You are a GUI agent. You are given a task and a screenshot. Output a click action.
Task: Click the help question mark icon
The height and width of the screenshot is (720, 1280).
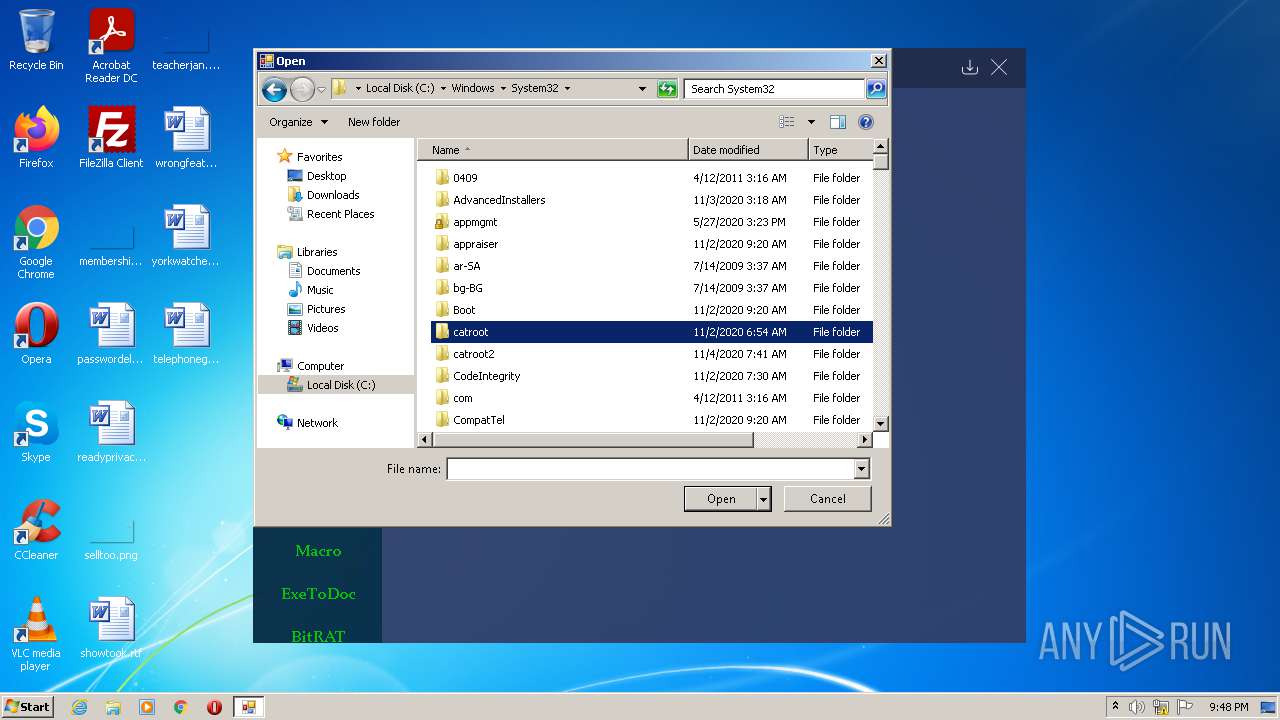[866, 122]
